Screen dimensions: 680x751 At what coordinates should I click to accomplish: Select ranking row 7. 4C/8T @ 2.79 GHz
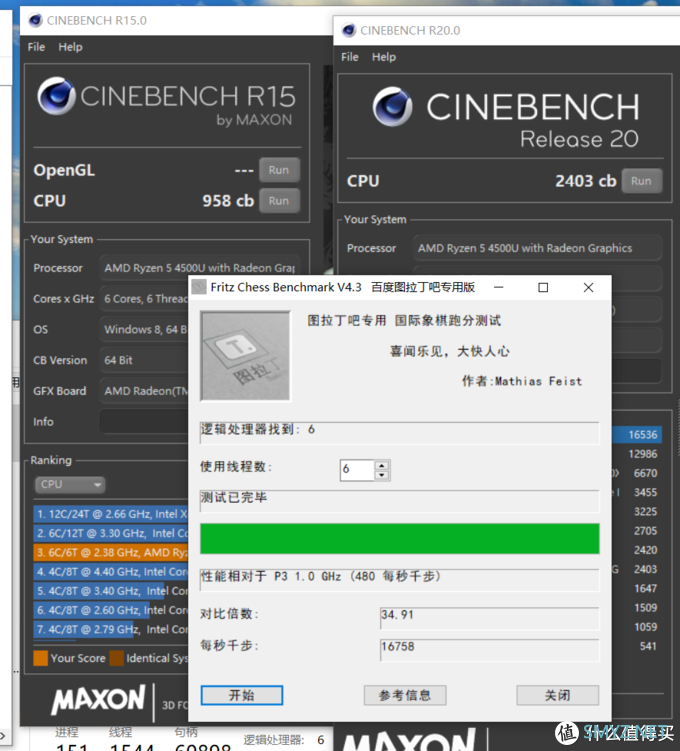click(111, 629)
